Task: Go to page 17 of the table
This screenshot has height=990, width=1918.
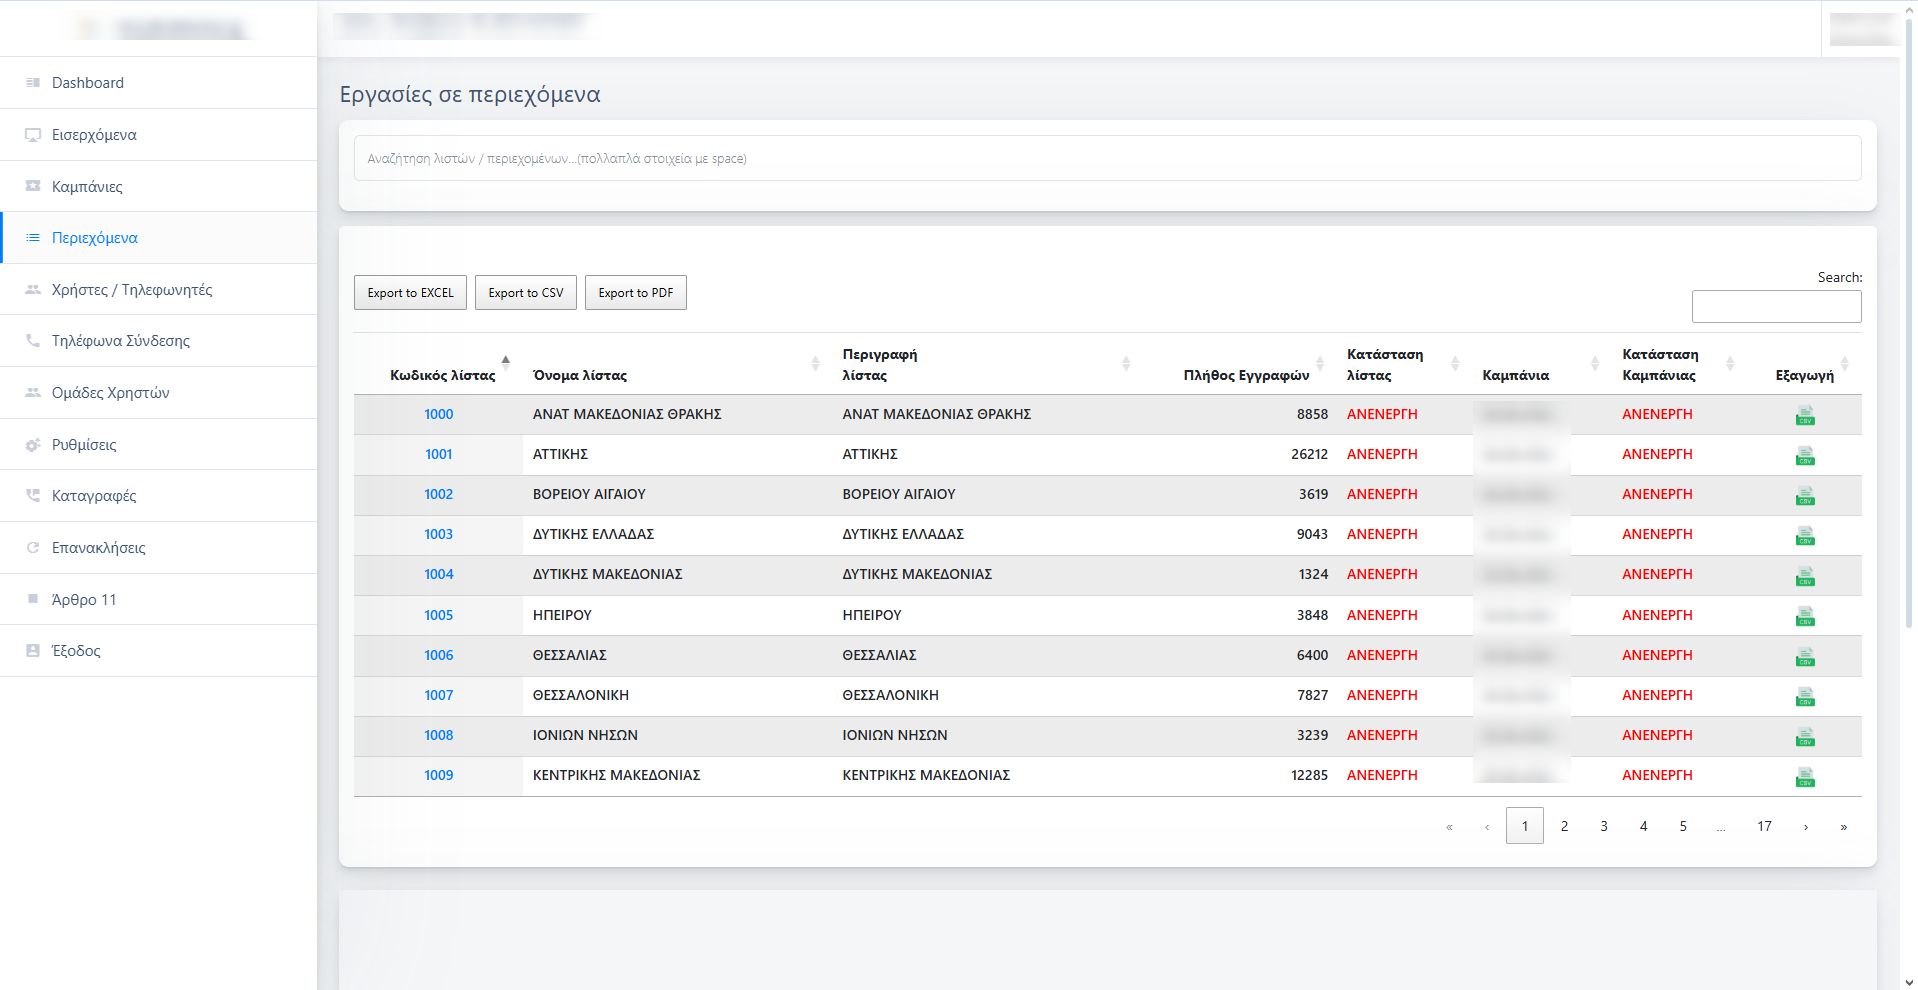Action: coord(1764,826)
